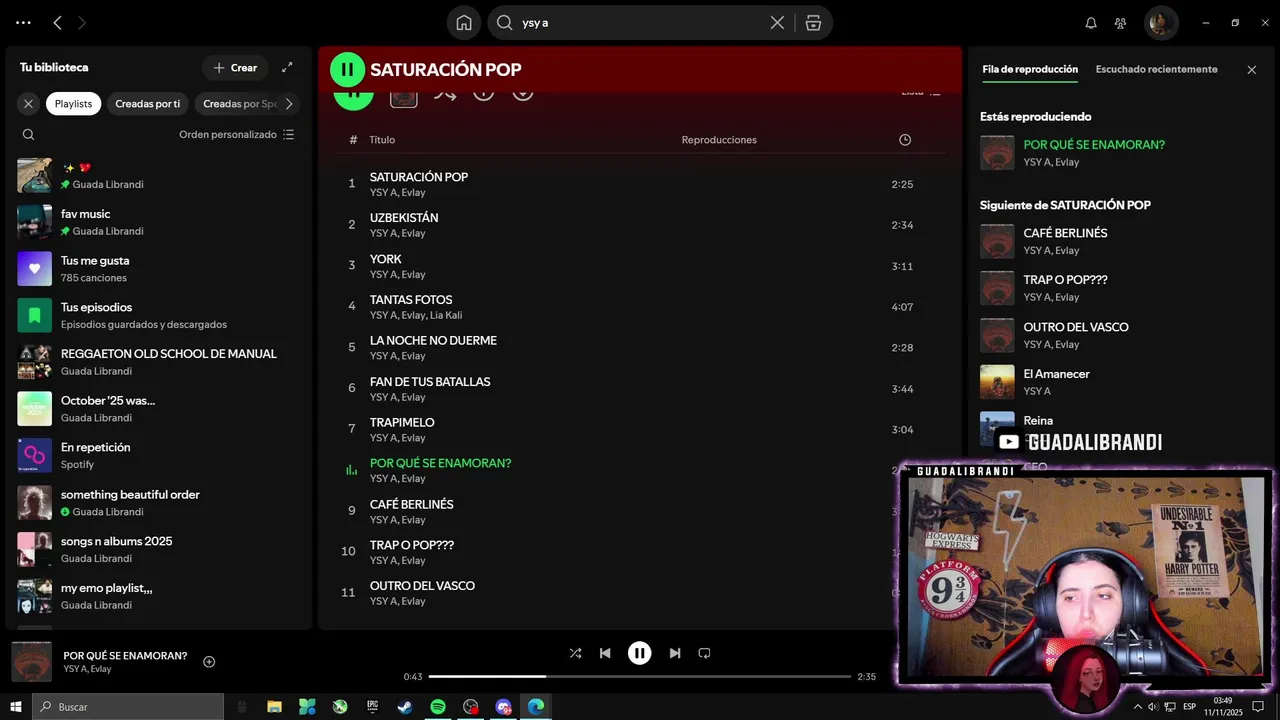Open 'REGGAETON OLD SCHOOL DE MANUAL' playlist
The width and height of the screenshot is (1280, 720).
(160, 362)
